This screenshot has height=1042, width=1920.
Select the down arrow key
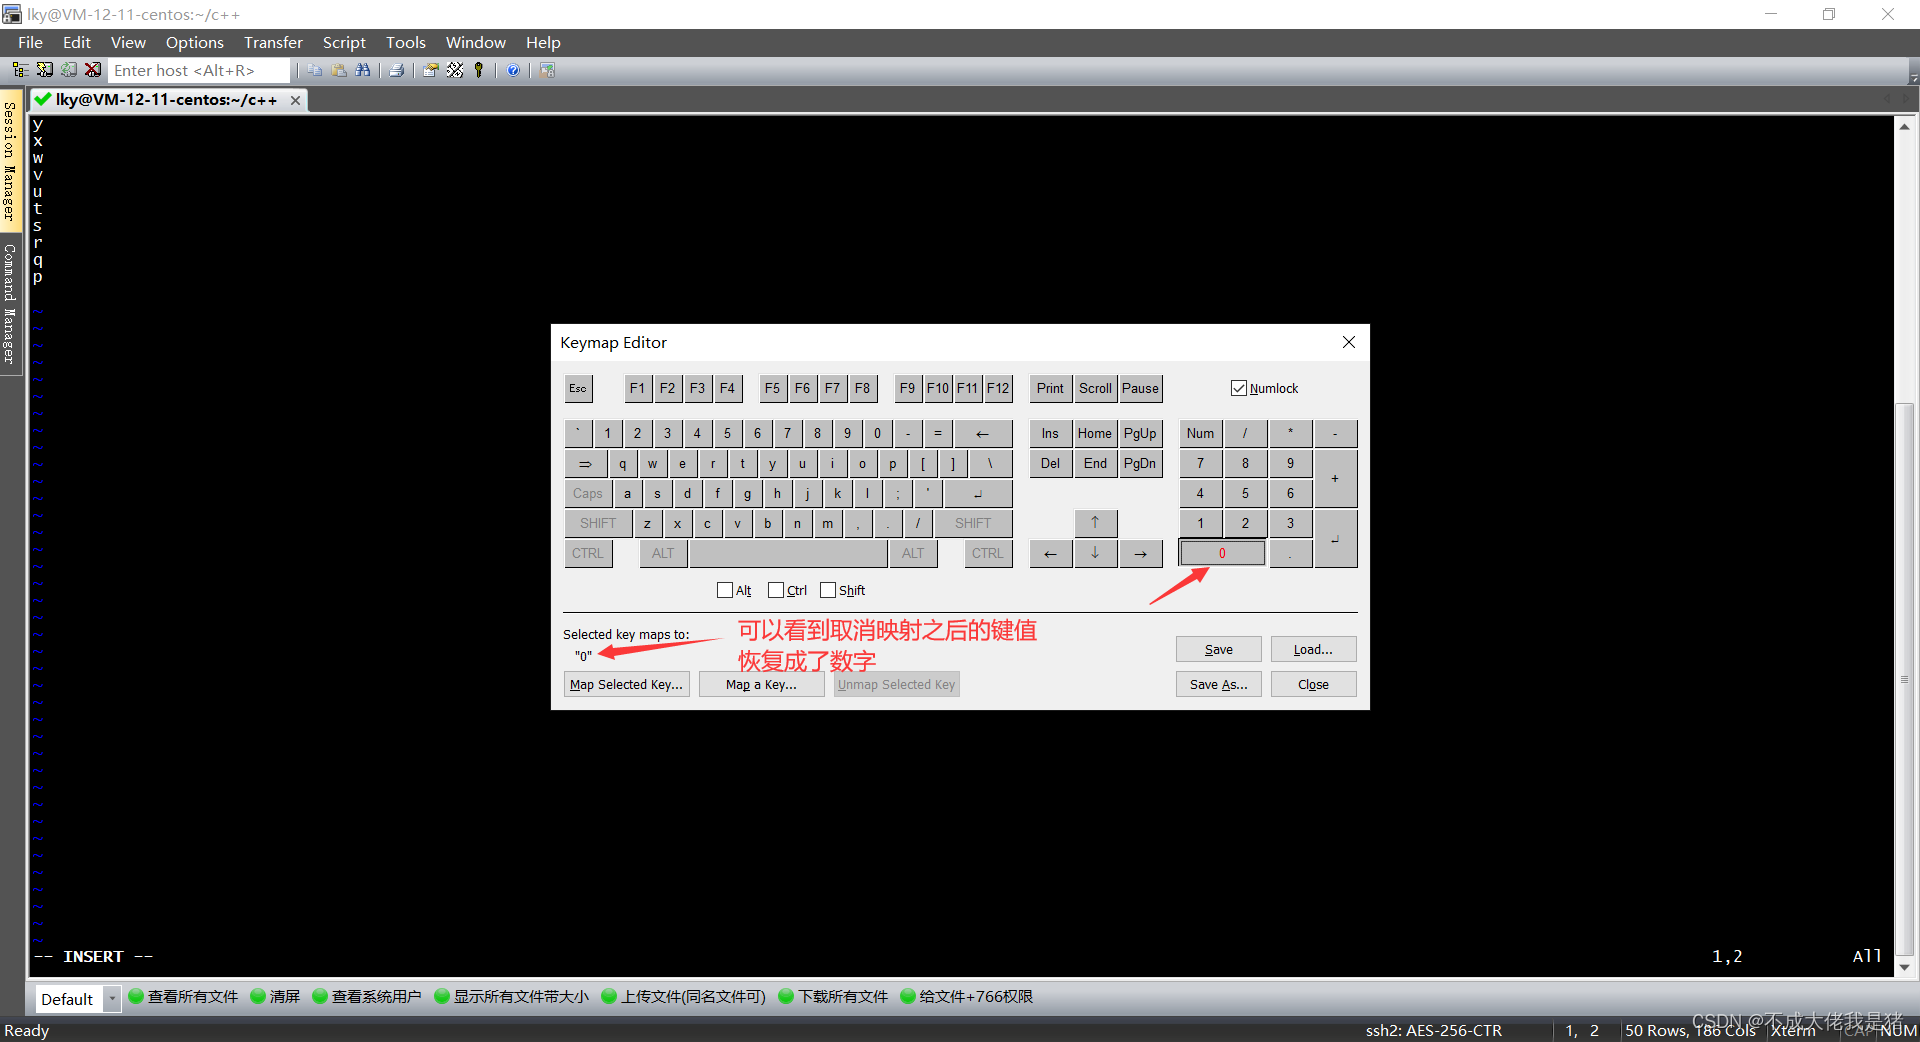pyautogui.click(x=1095, y=553)
